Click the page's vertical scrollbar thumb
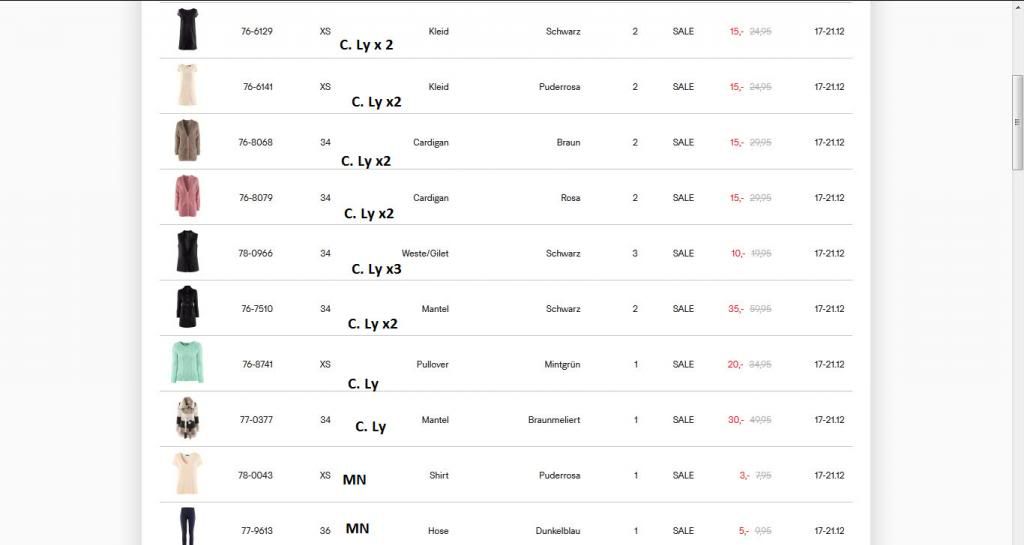The width and height of the screenshot is (1024, 545). [1018, 120]
